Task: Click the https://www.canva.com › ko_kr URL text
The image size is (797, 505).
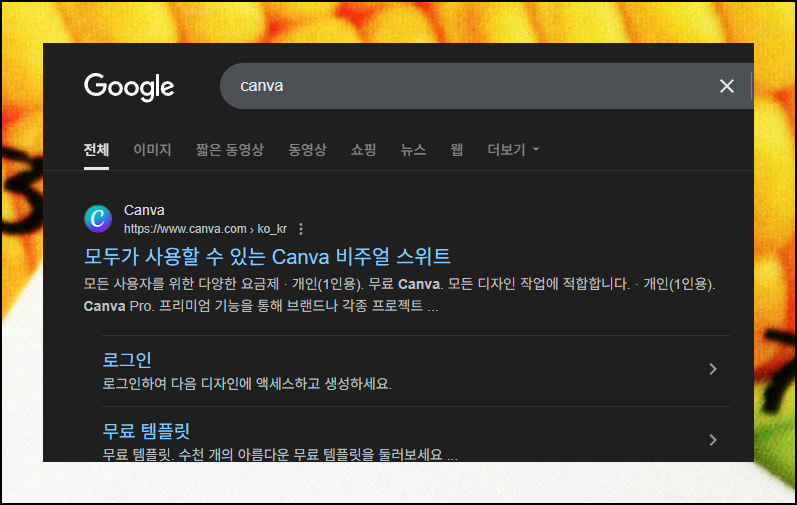Action: (x=205, y=229)
